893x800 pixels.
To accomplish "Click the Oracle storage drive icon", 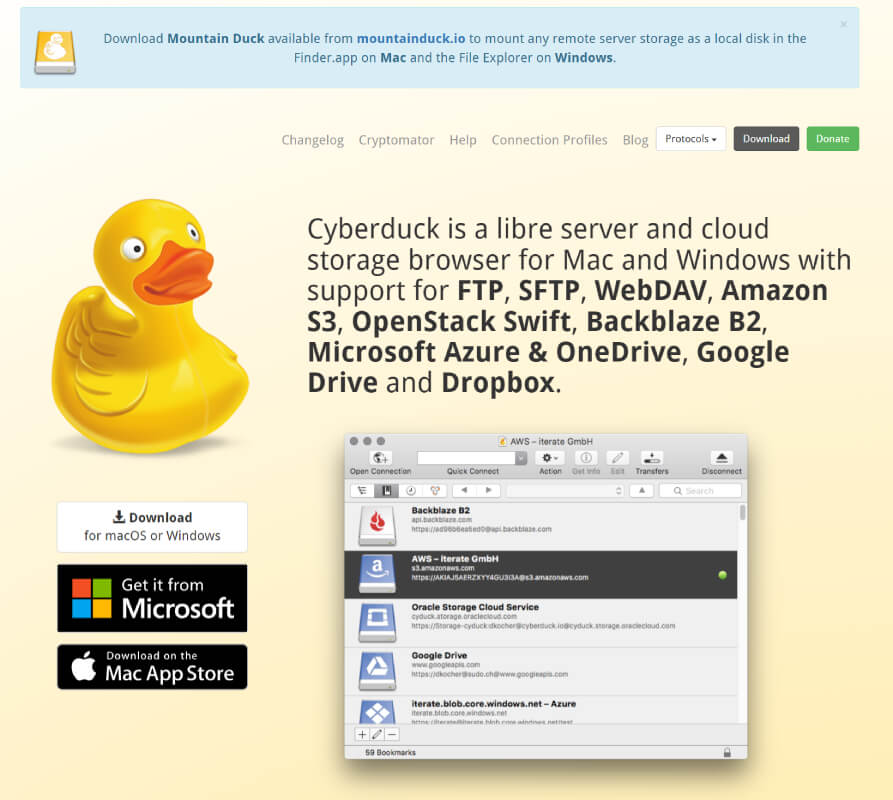I will (377, 622).
